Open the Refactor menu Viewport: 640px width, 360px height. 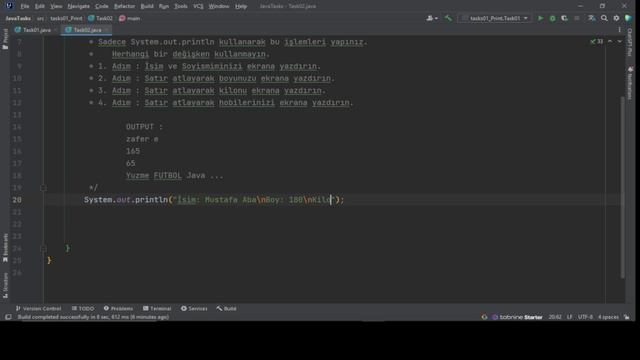pos(124,6)
